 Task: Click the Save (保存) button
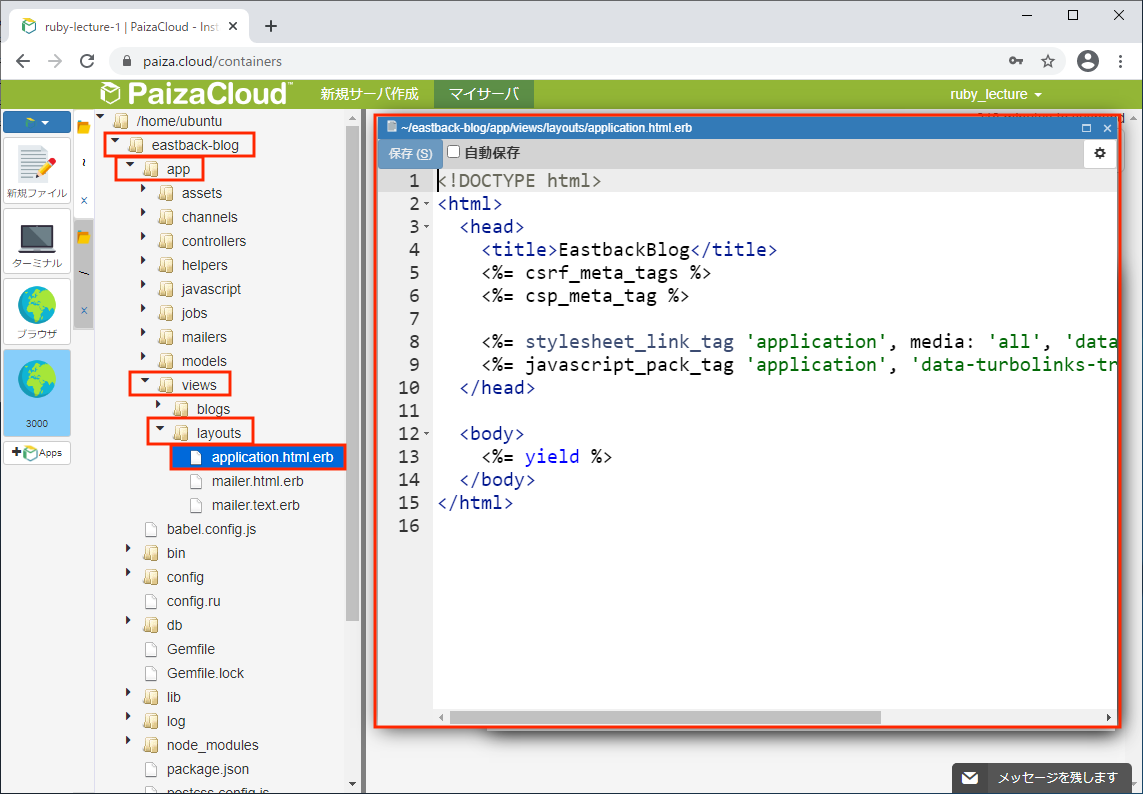coord(410,153)
